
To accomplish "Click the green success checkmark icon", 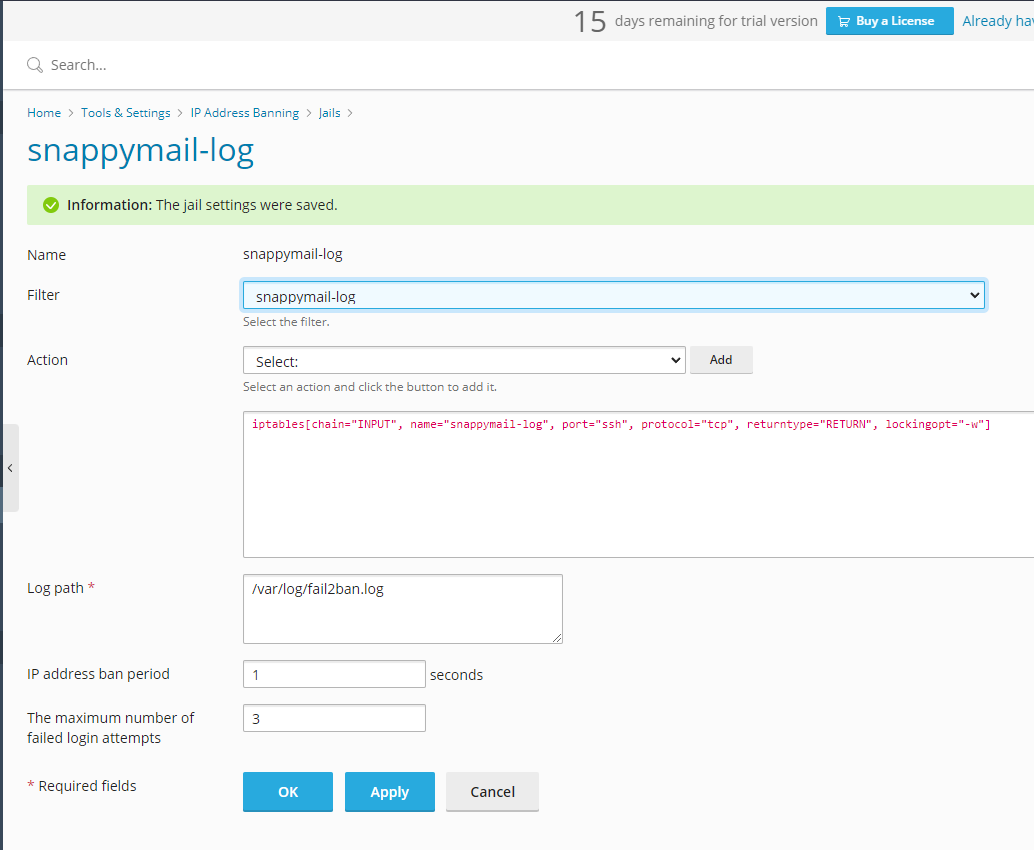I will point(51,205).
